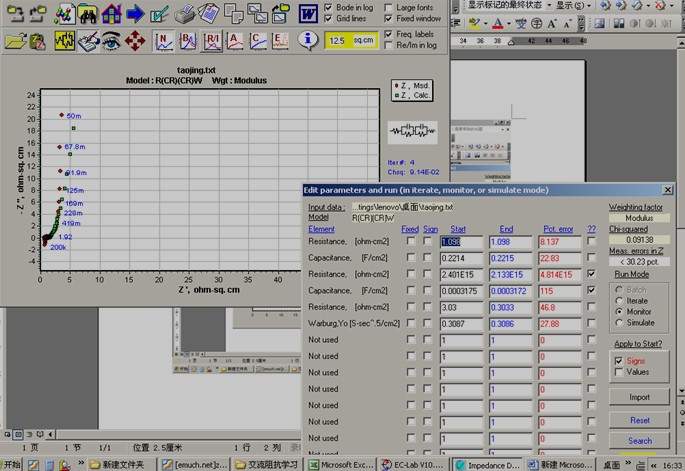Select the Nyquist 'N' plot icon

(163, 41)
